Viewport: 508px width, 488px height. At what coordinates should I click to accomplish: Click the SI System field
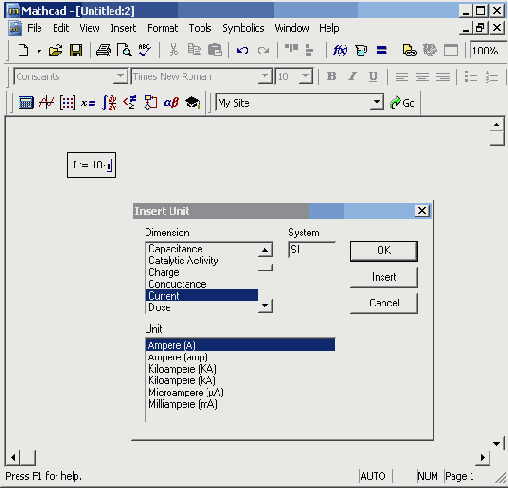[x=312, y=250]
